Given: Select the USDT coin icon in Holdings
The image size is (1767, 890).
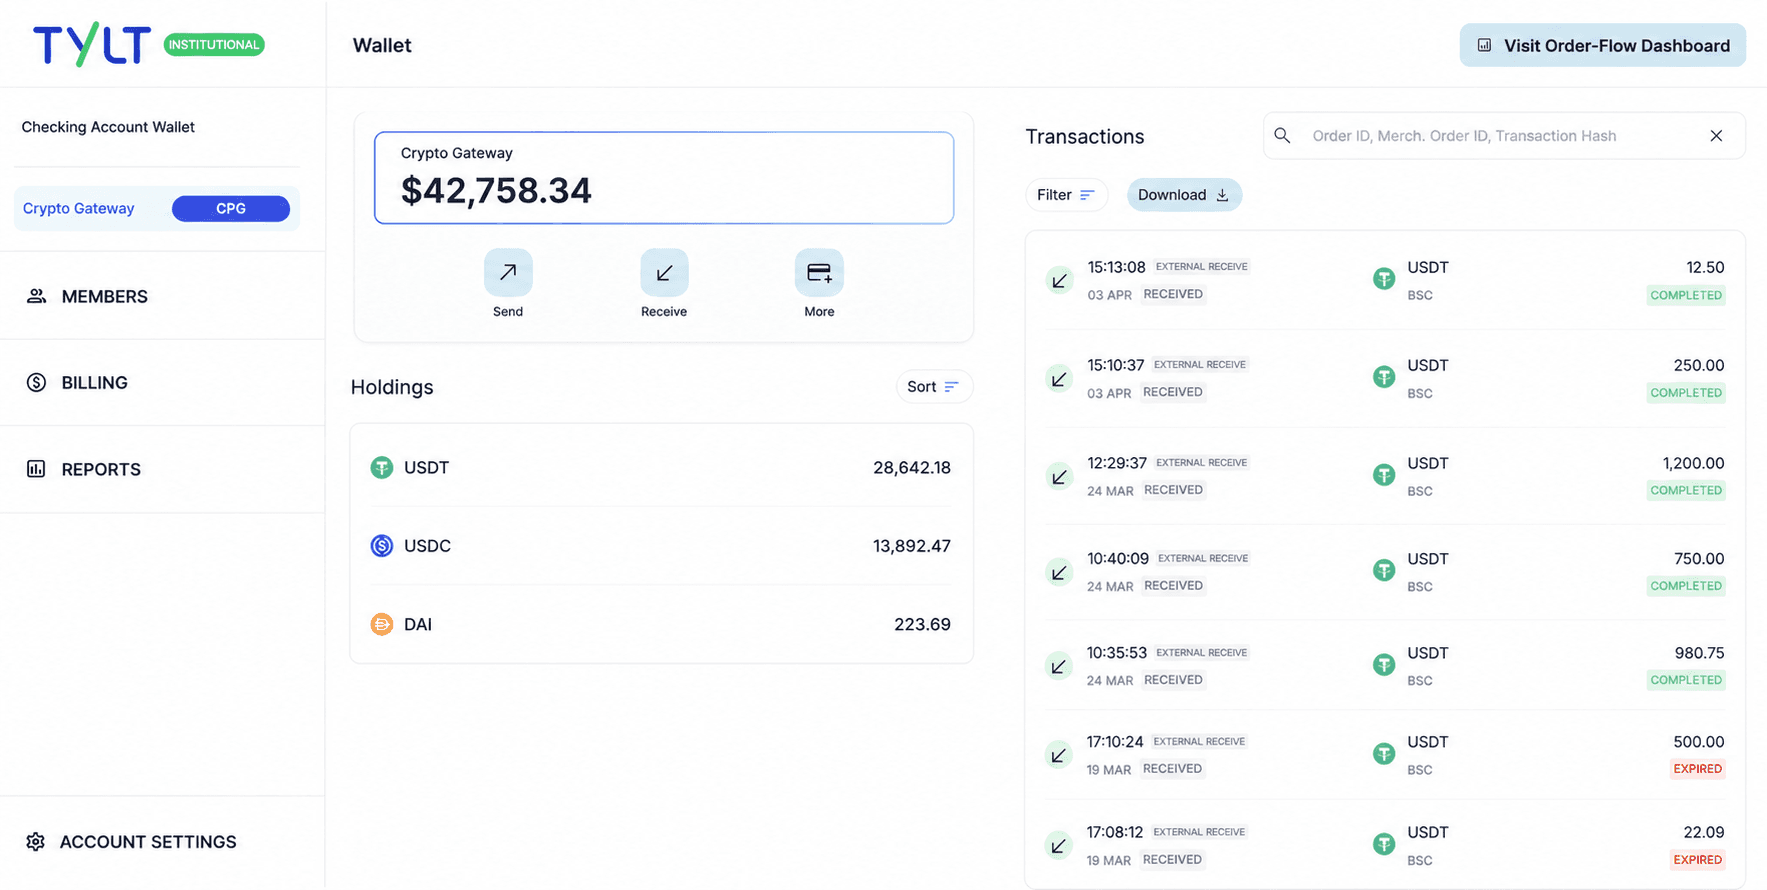Looking at the screenshot, I should pyautogui.click(x=382, y=467).
